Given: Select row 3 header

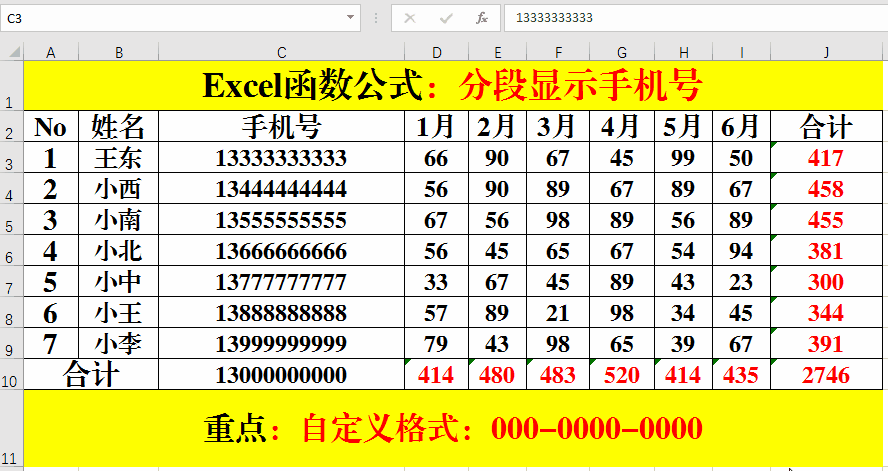Looking at the screenshot, I should (11, 157).
